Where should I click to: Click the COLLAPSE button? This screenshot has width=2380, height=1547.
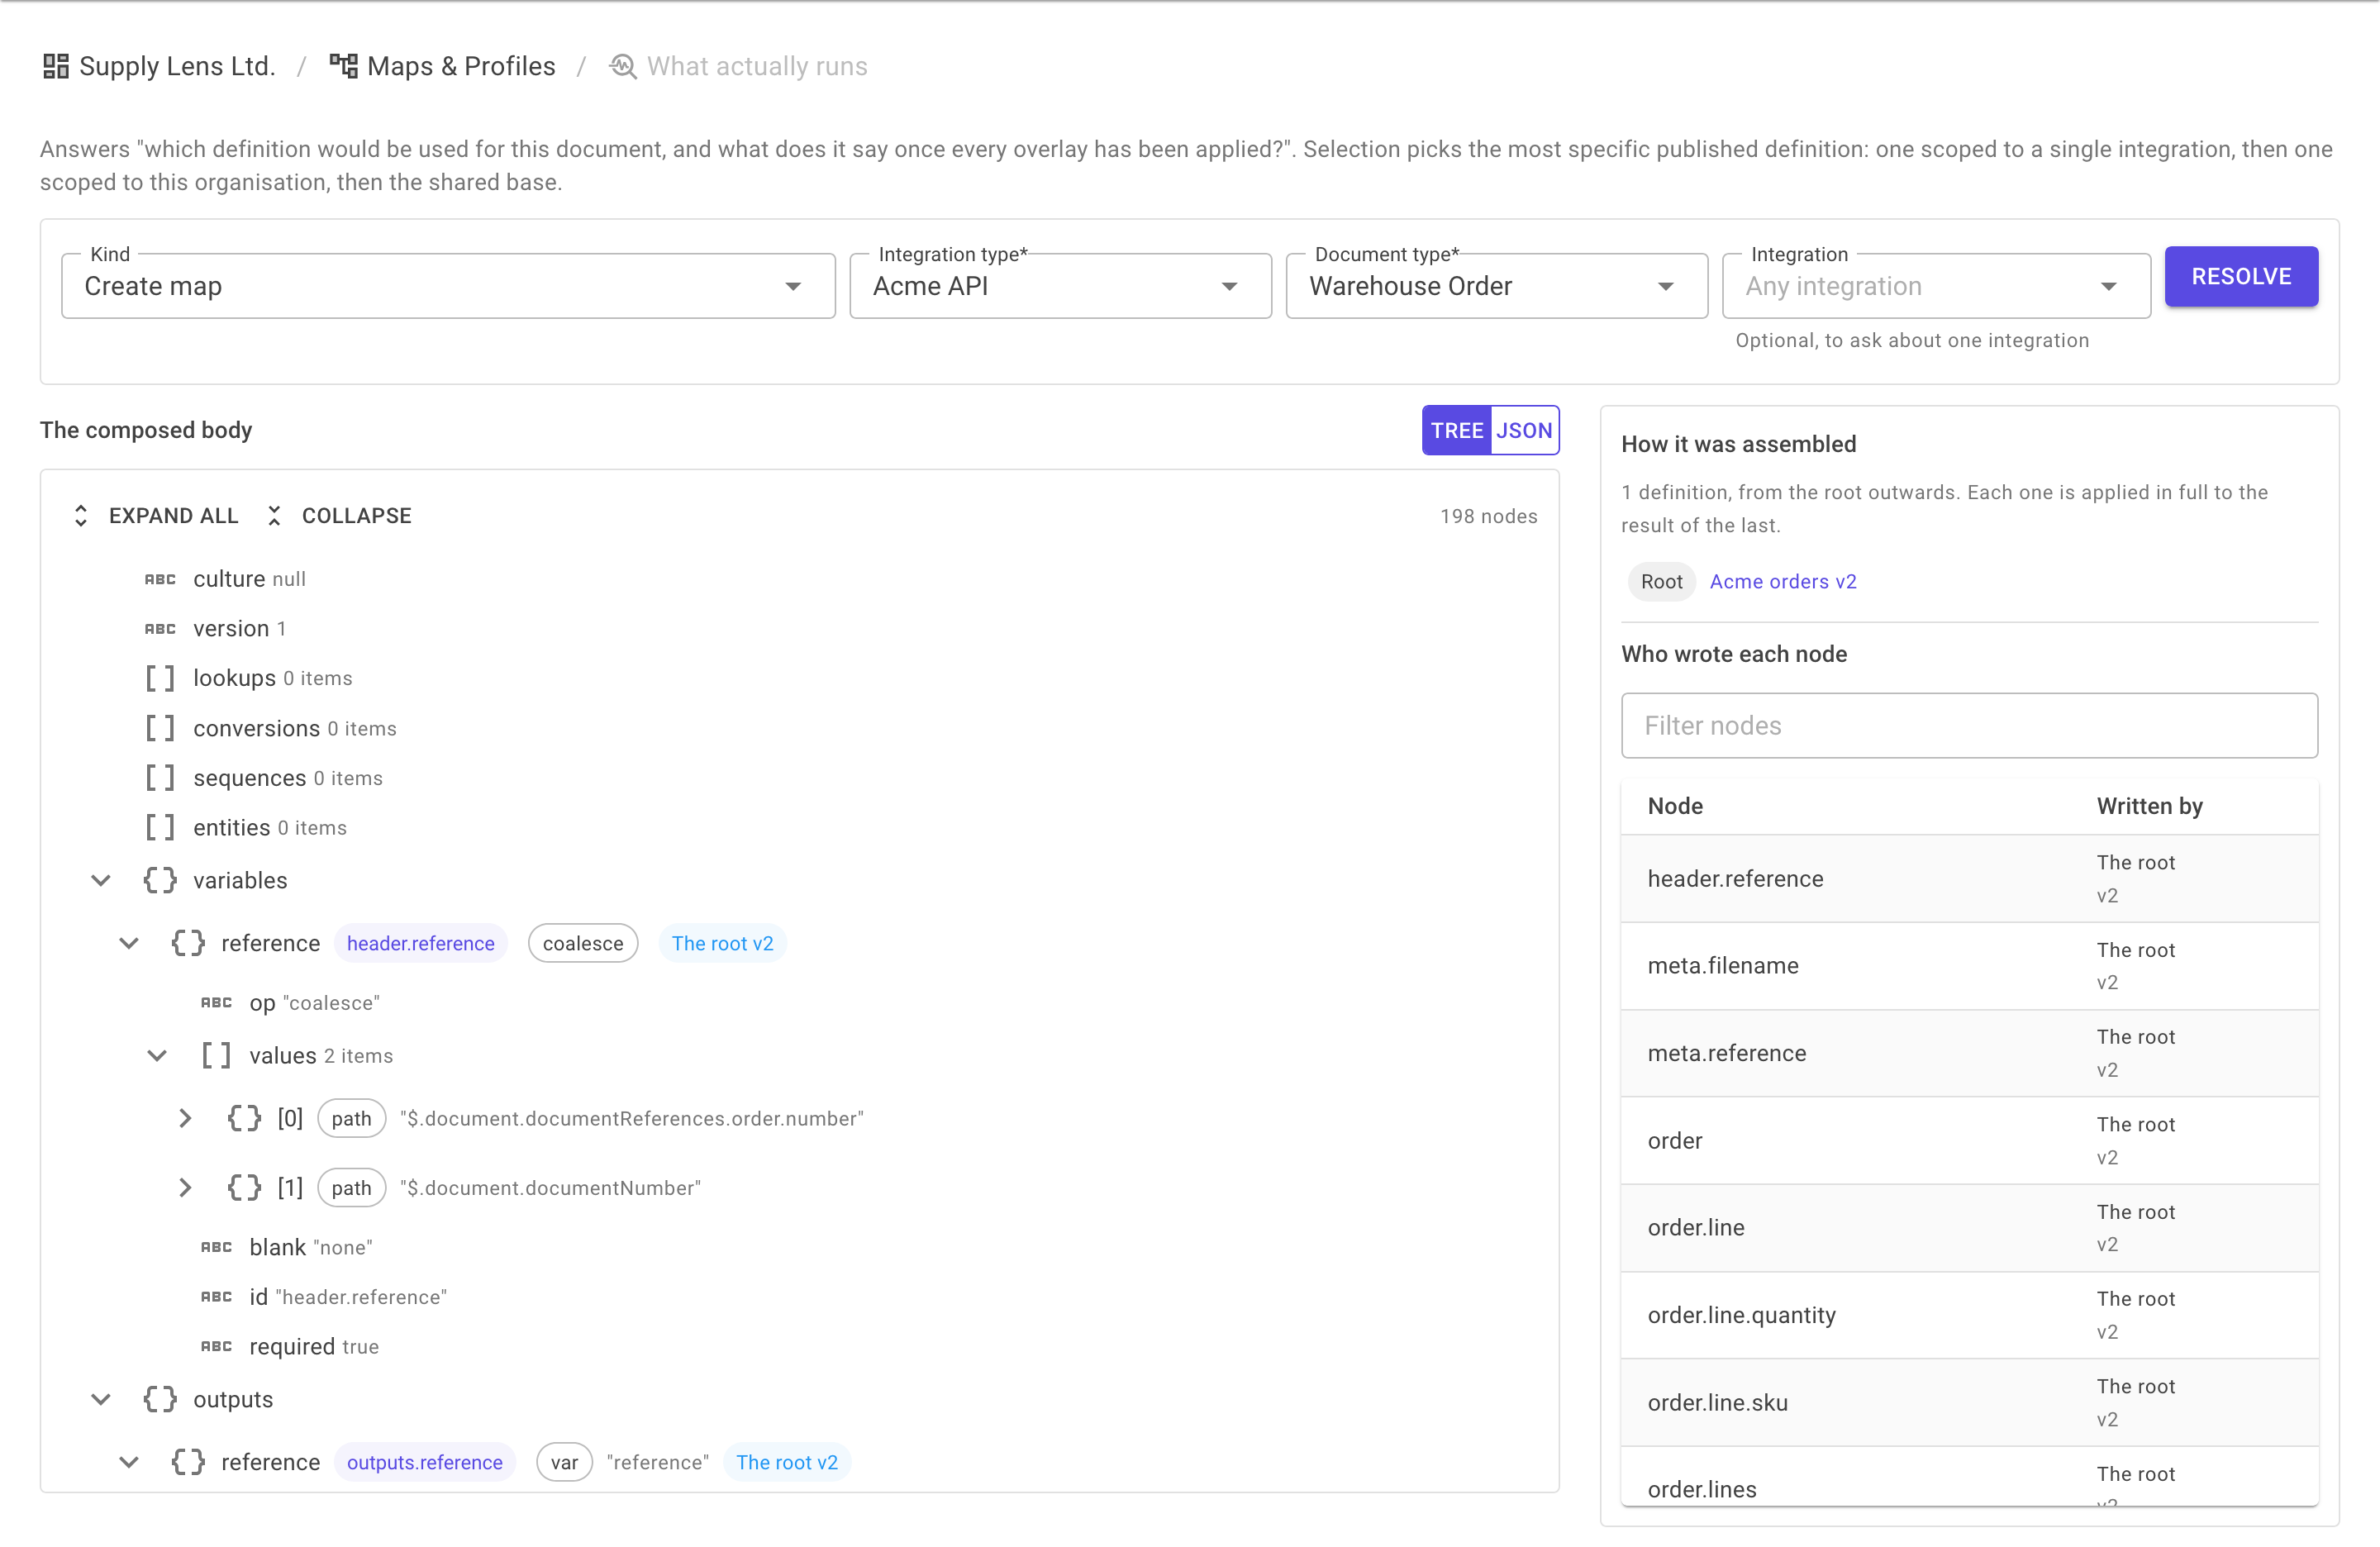click(x=339, y=516)
